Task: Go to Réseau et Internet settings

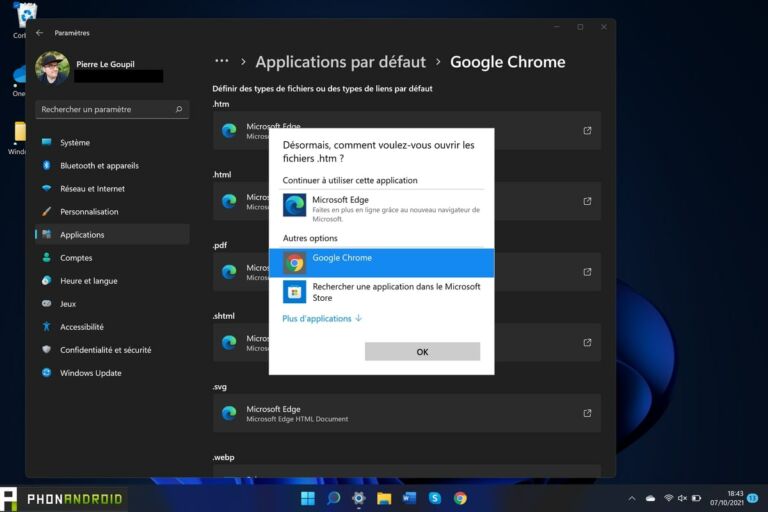Action: point(112,189)
